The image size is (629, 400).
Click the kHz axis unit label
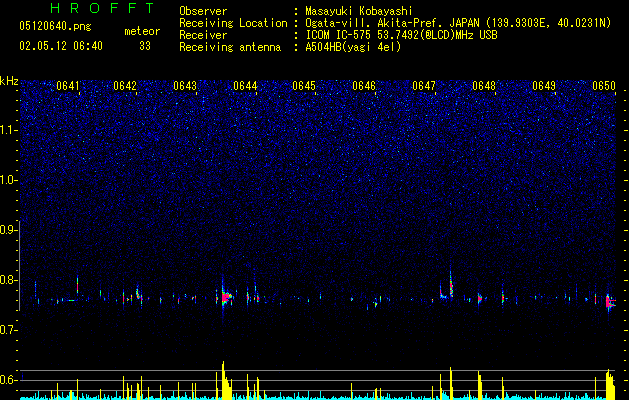(9, 81)
